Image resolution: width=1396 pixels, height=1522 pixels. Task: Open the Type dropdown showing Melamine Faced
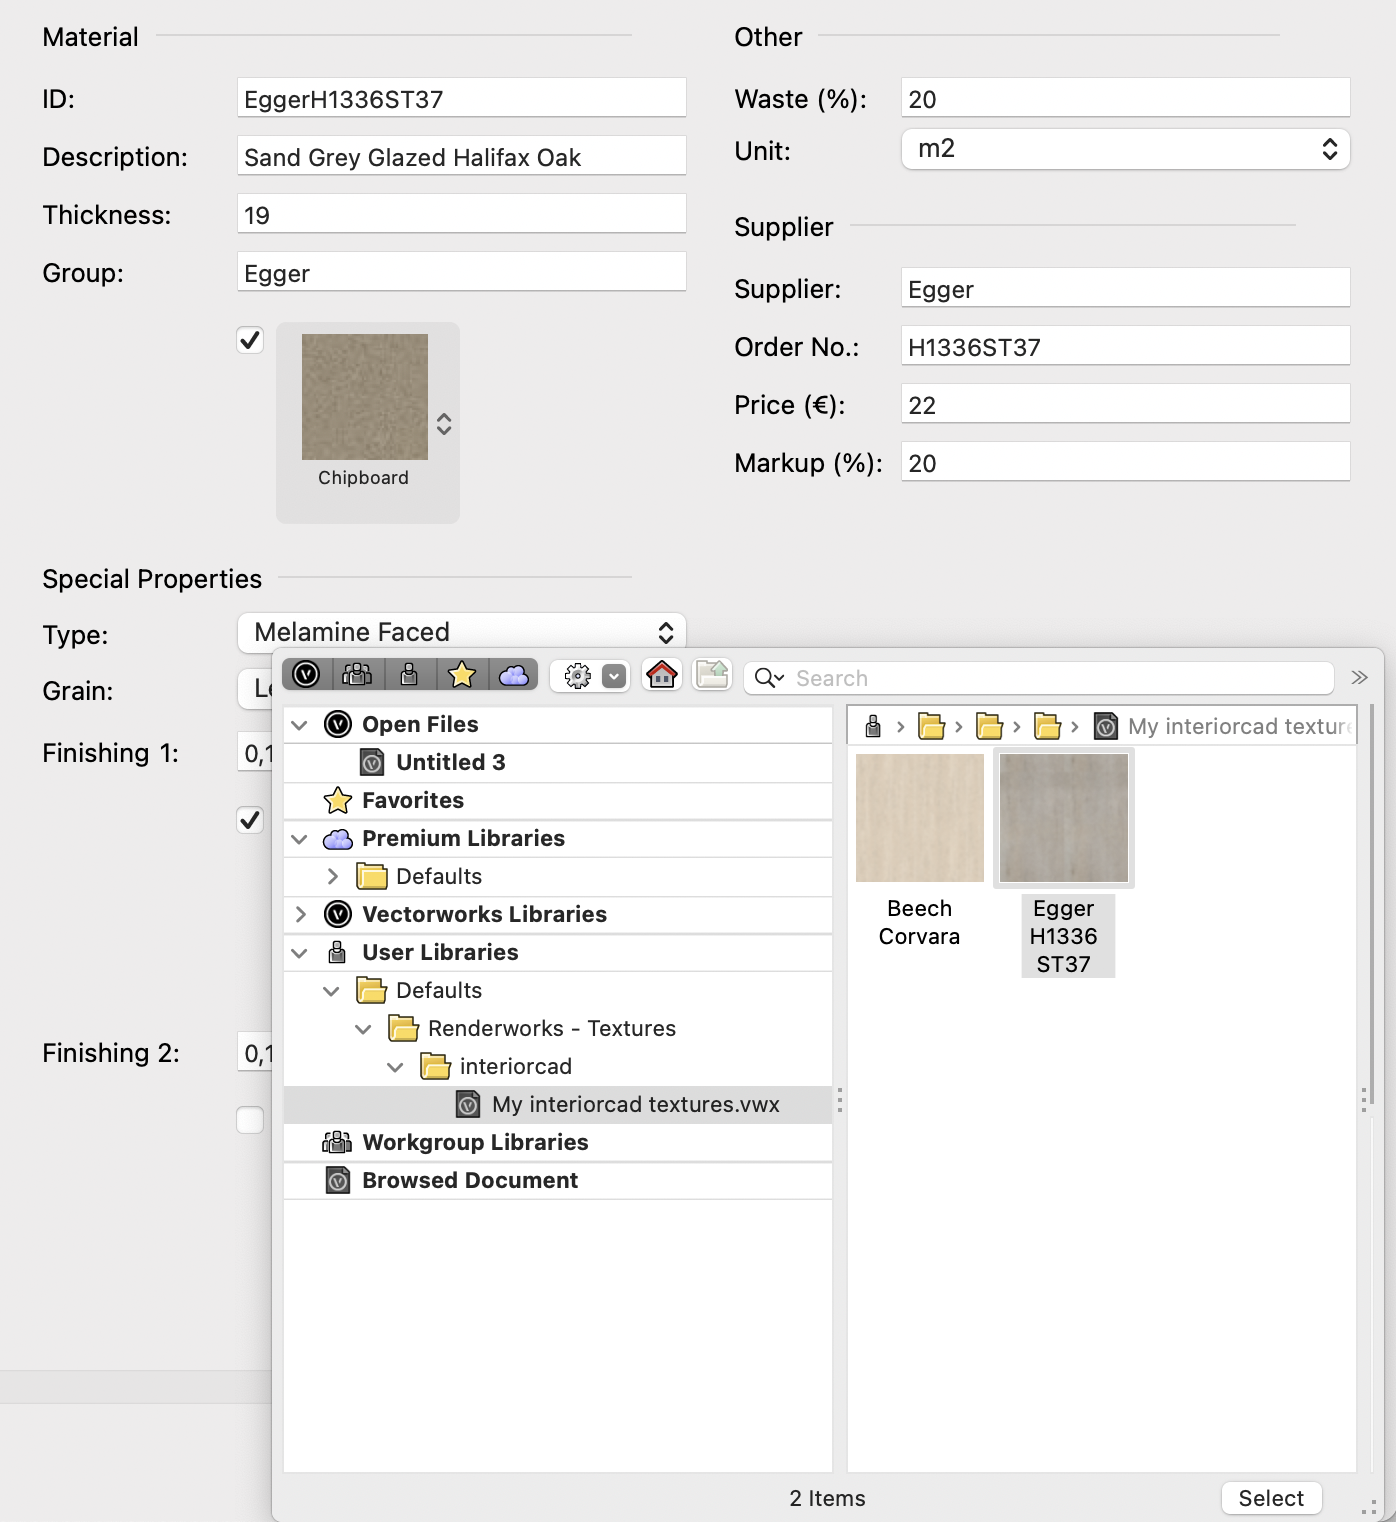click(462, 632)
